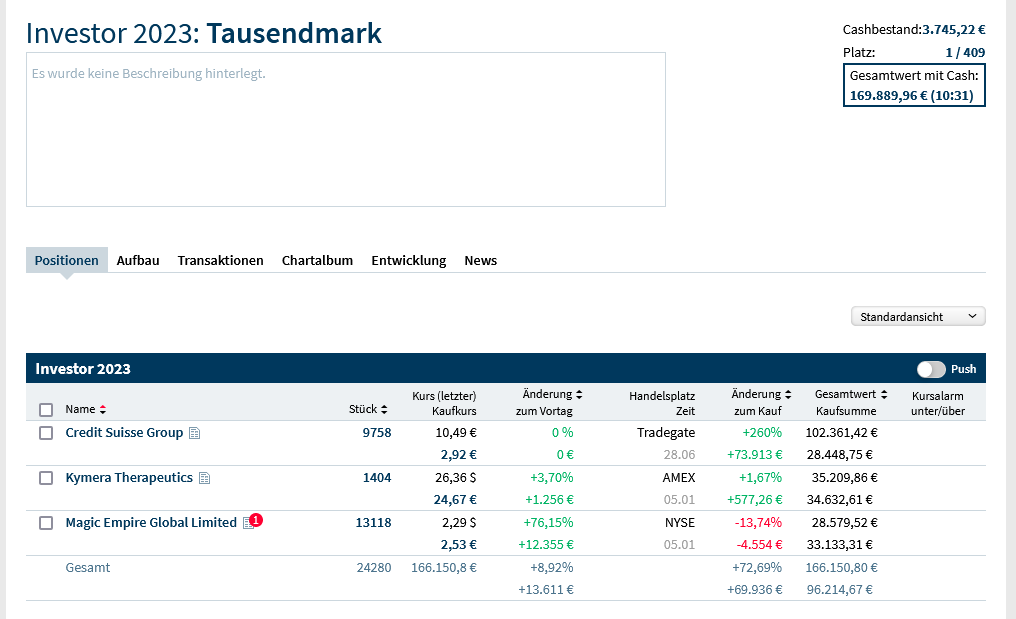The image size is (1016, 619).
Task: Sort by Änderung zum Kauf arrows
Action: click(x=788, y=395)
